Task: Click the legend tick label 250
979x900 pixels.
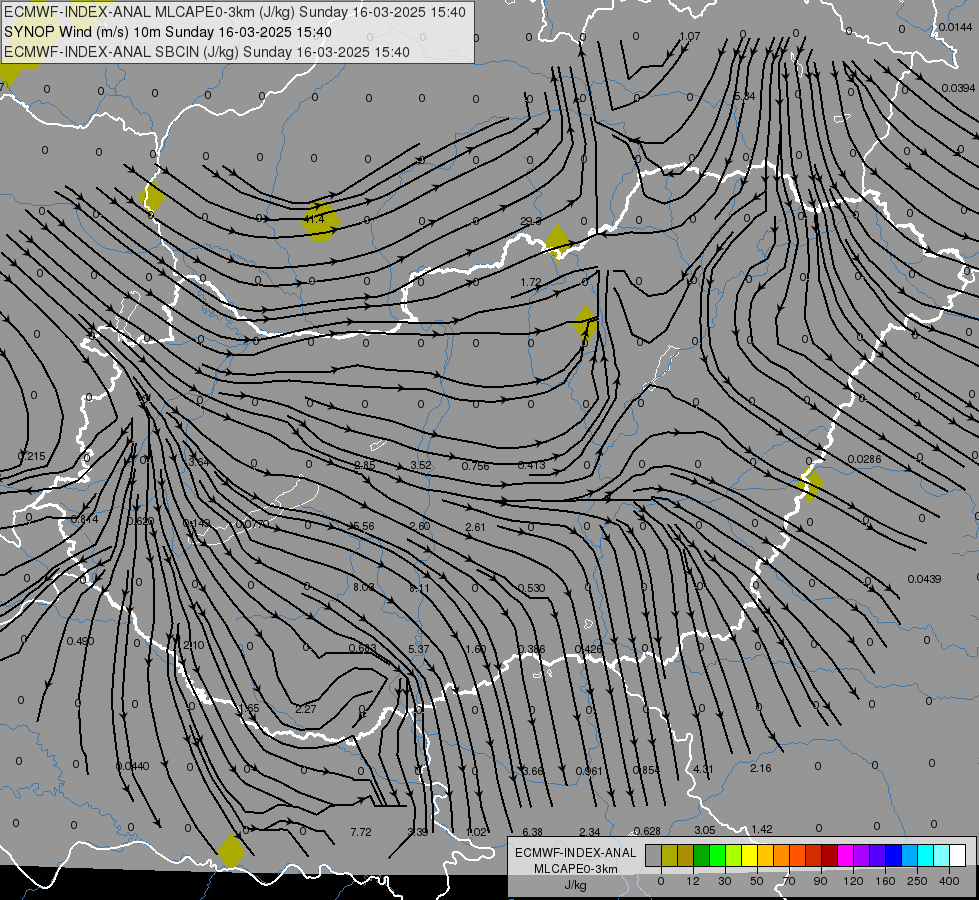Action: pos(917,881)
